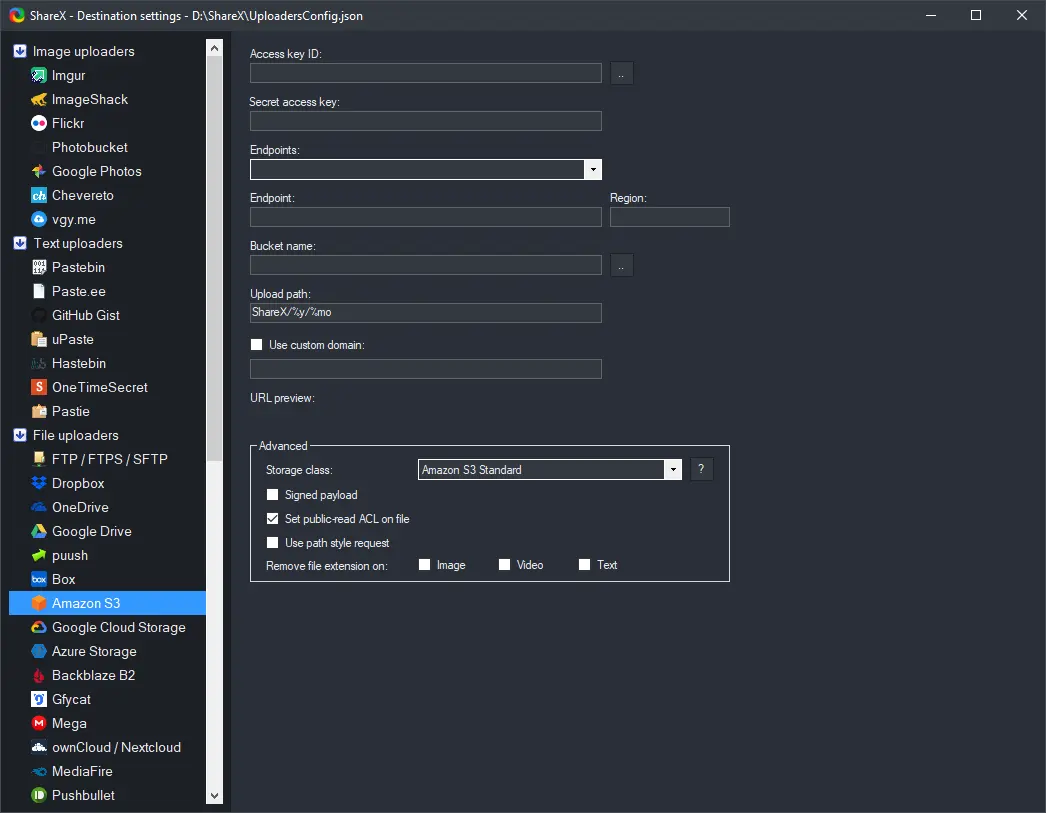Select Google Cloud Storage in file uploaders
The image size is (1046, 813).
[x=118, y=628]
